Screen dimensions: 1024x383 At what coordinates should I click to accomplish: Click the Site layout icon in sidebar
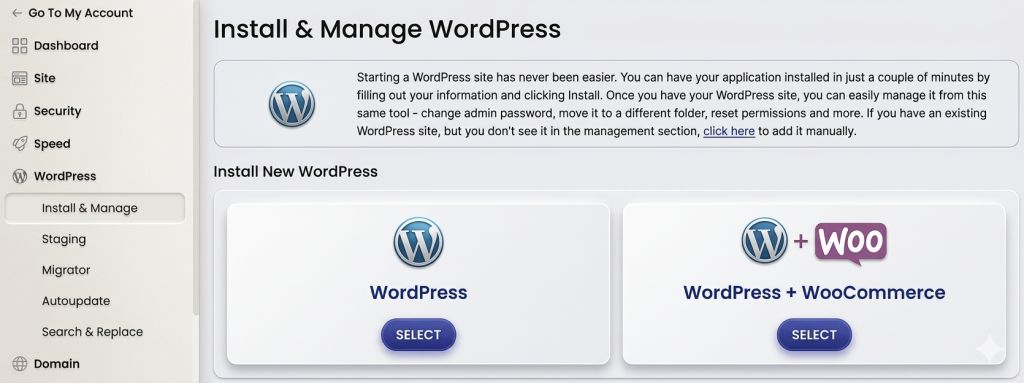pos(20,78)
